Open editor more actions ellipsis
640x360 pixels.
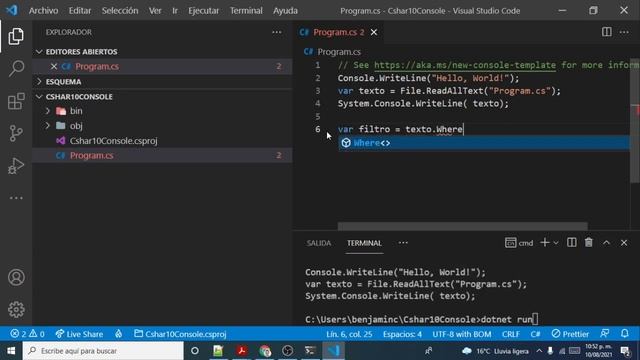(x=624, y=32)
